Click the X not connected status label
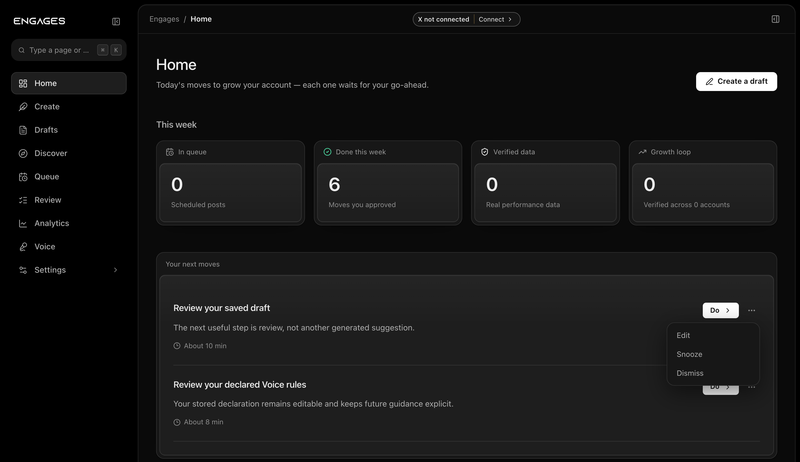 click(443, 19)
